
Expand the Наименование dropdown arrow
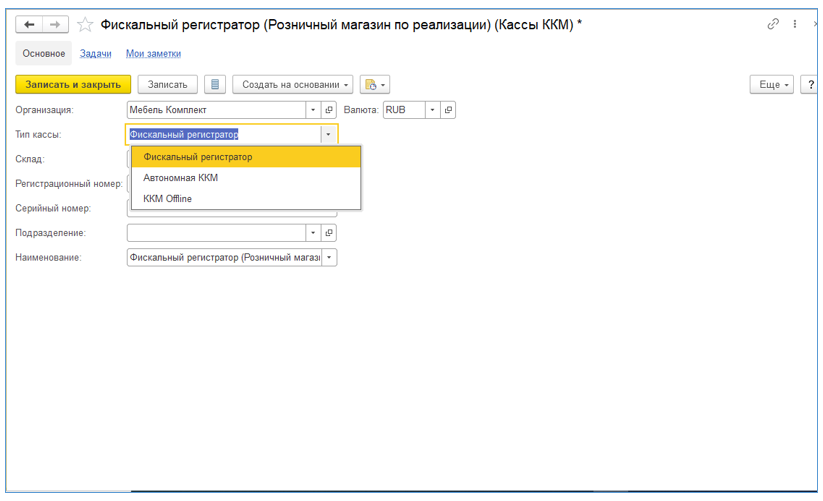pyautogui.click(x=329, y=258)
